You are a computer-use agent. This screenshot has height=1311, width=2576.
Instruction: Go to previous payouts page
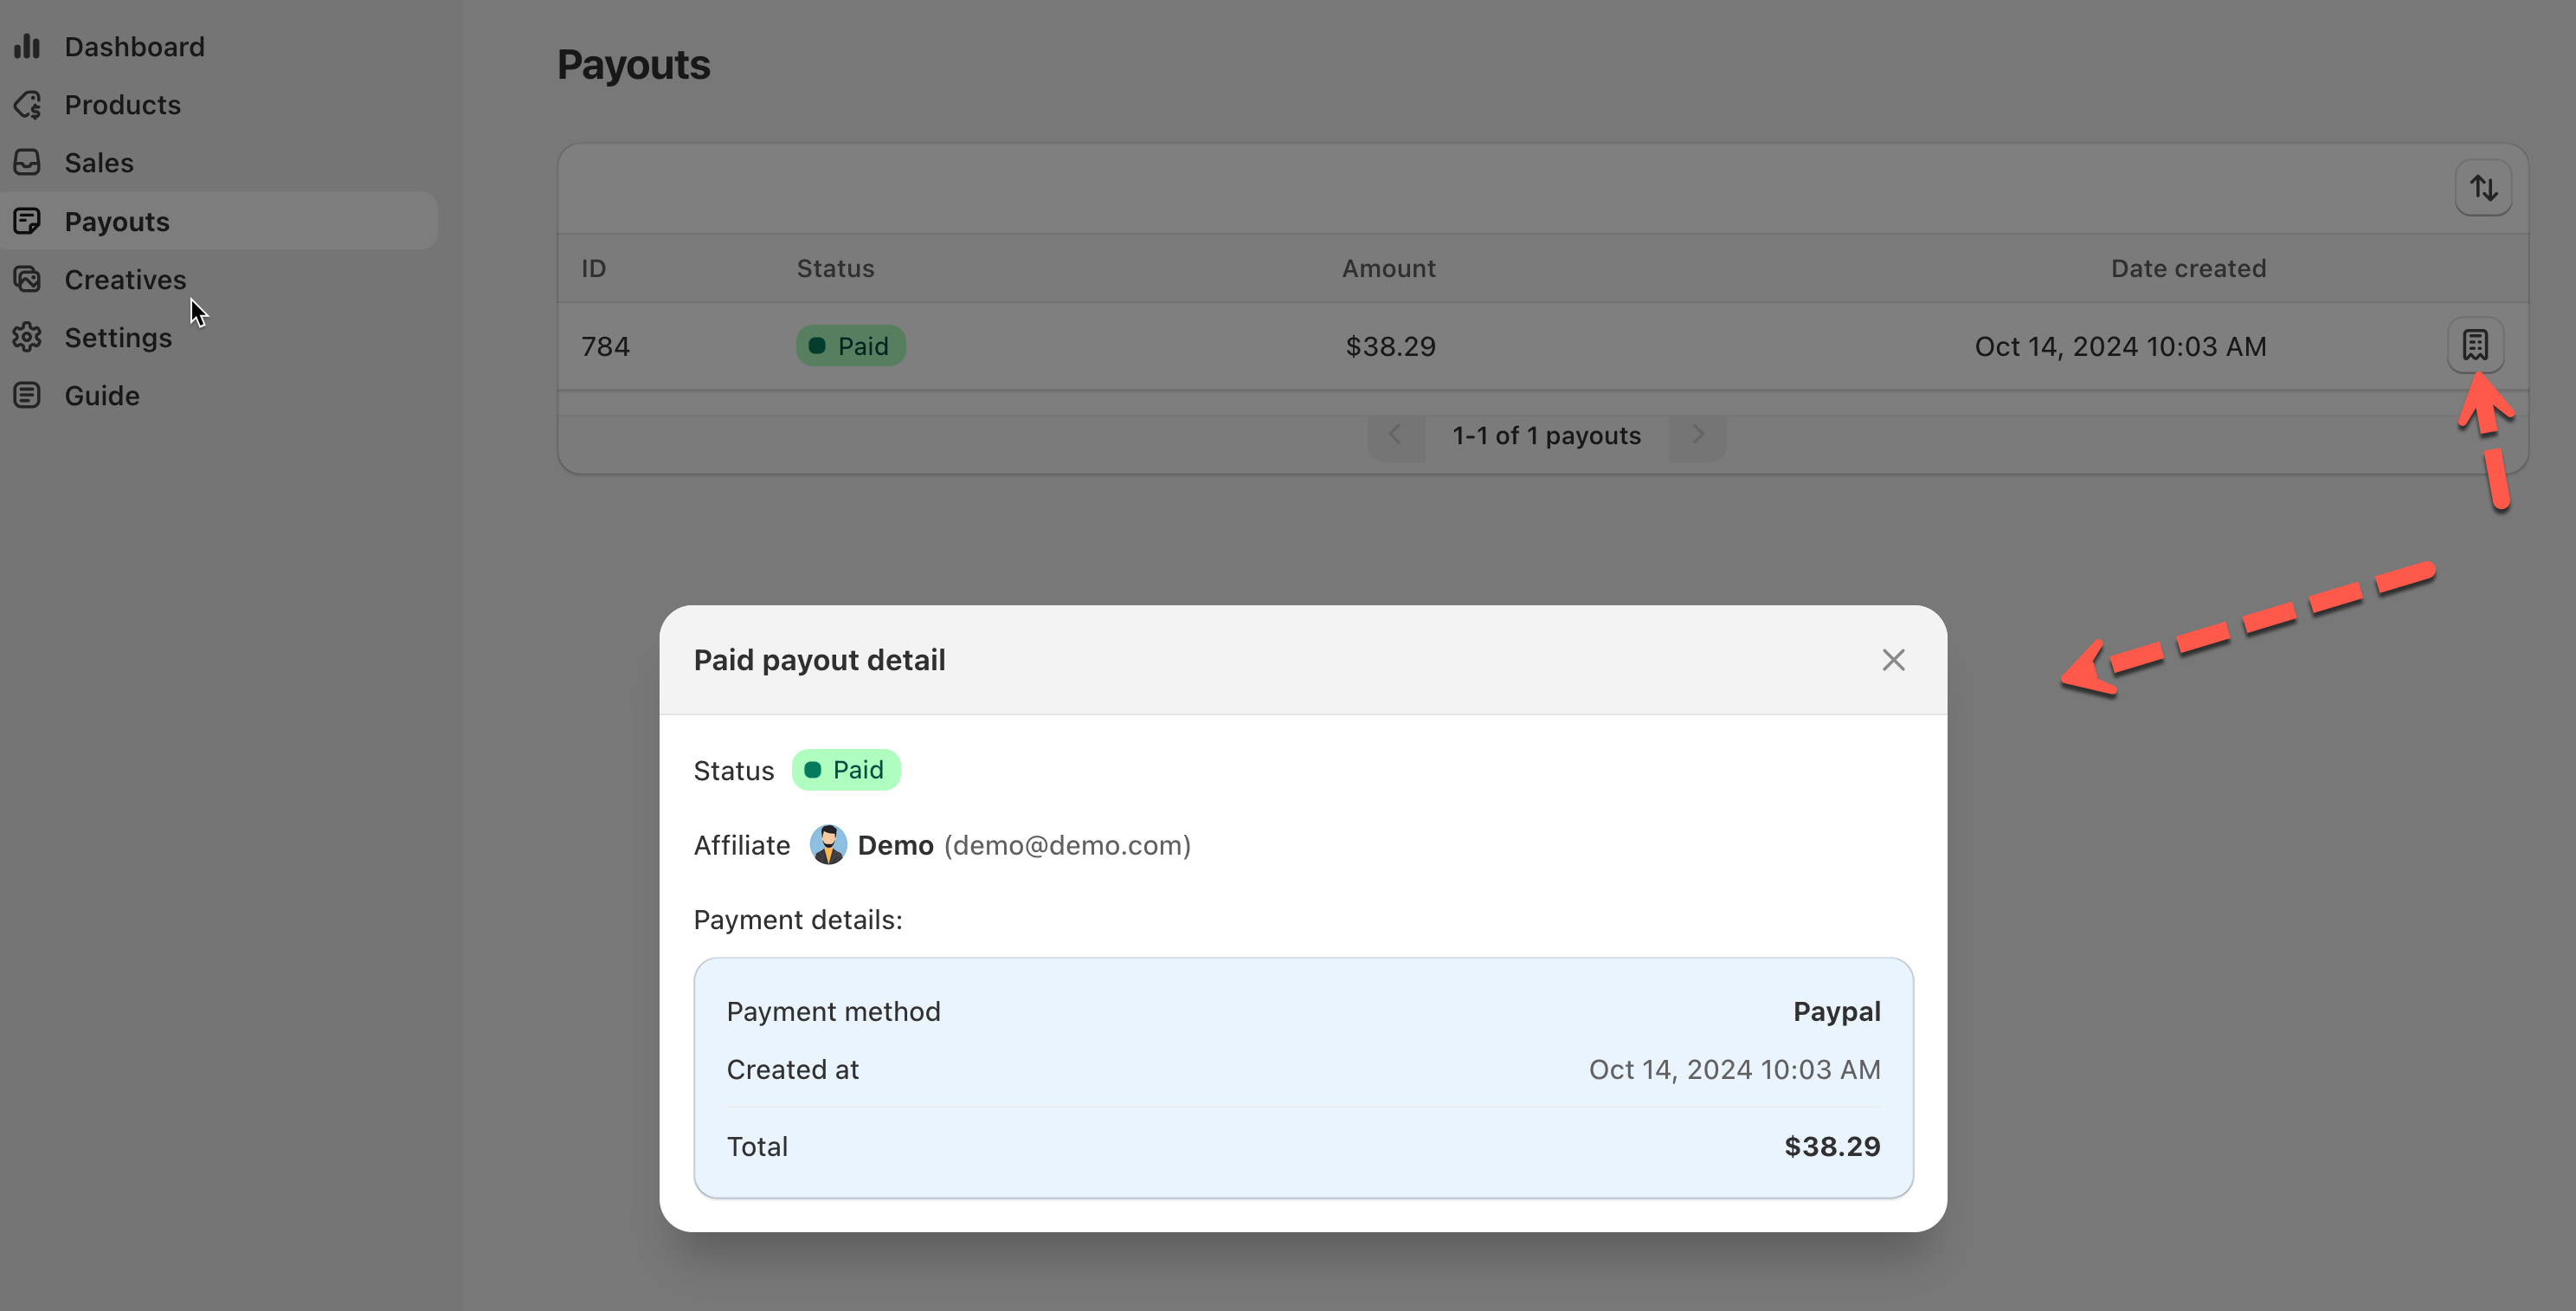(1395, 435)
